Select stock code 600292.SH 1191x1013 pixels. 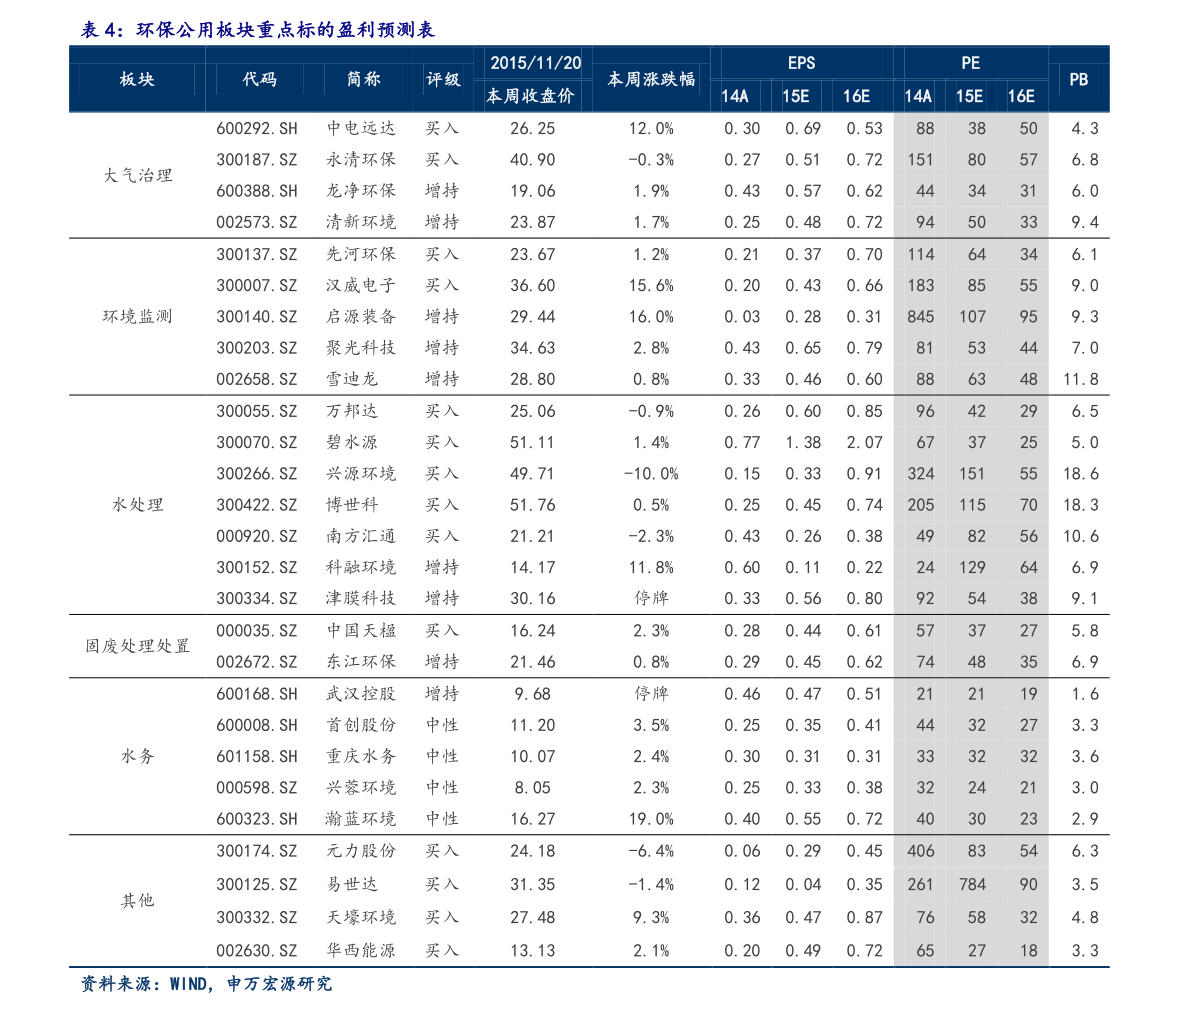pos(257,128)
